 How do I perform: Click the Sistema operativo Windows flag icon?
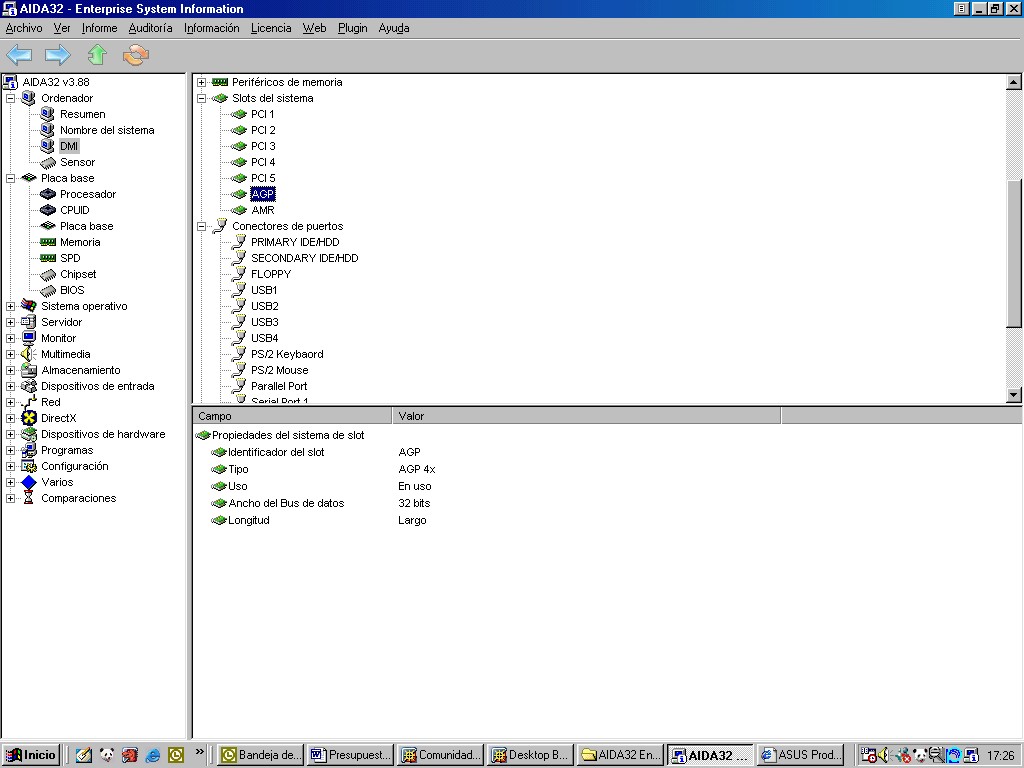pyautogui.click(x=29, y=306)
